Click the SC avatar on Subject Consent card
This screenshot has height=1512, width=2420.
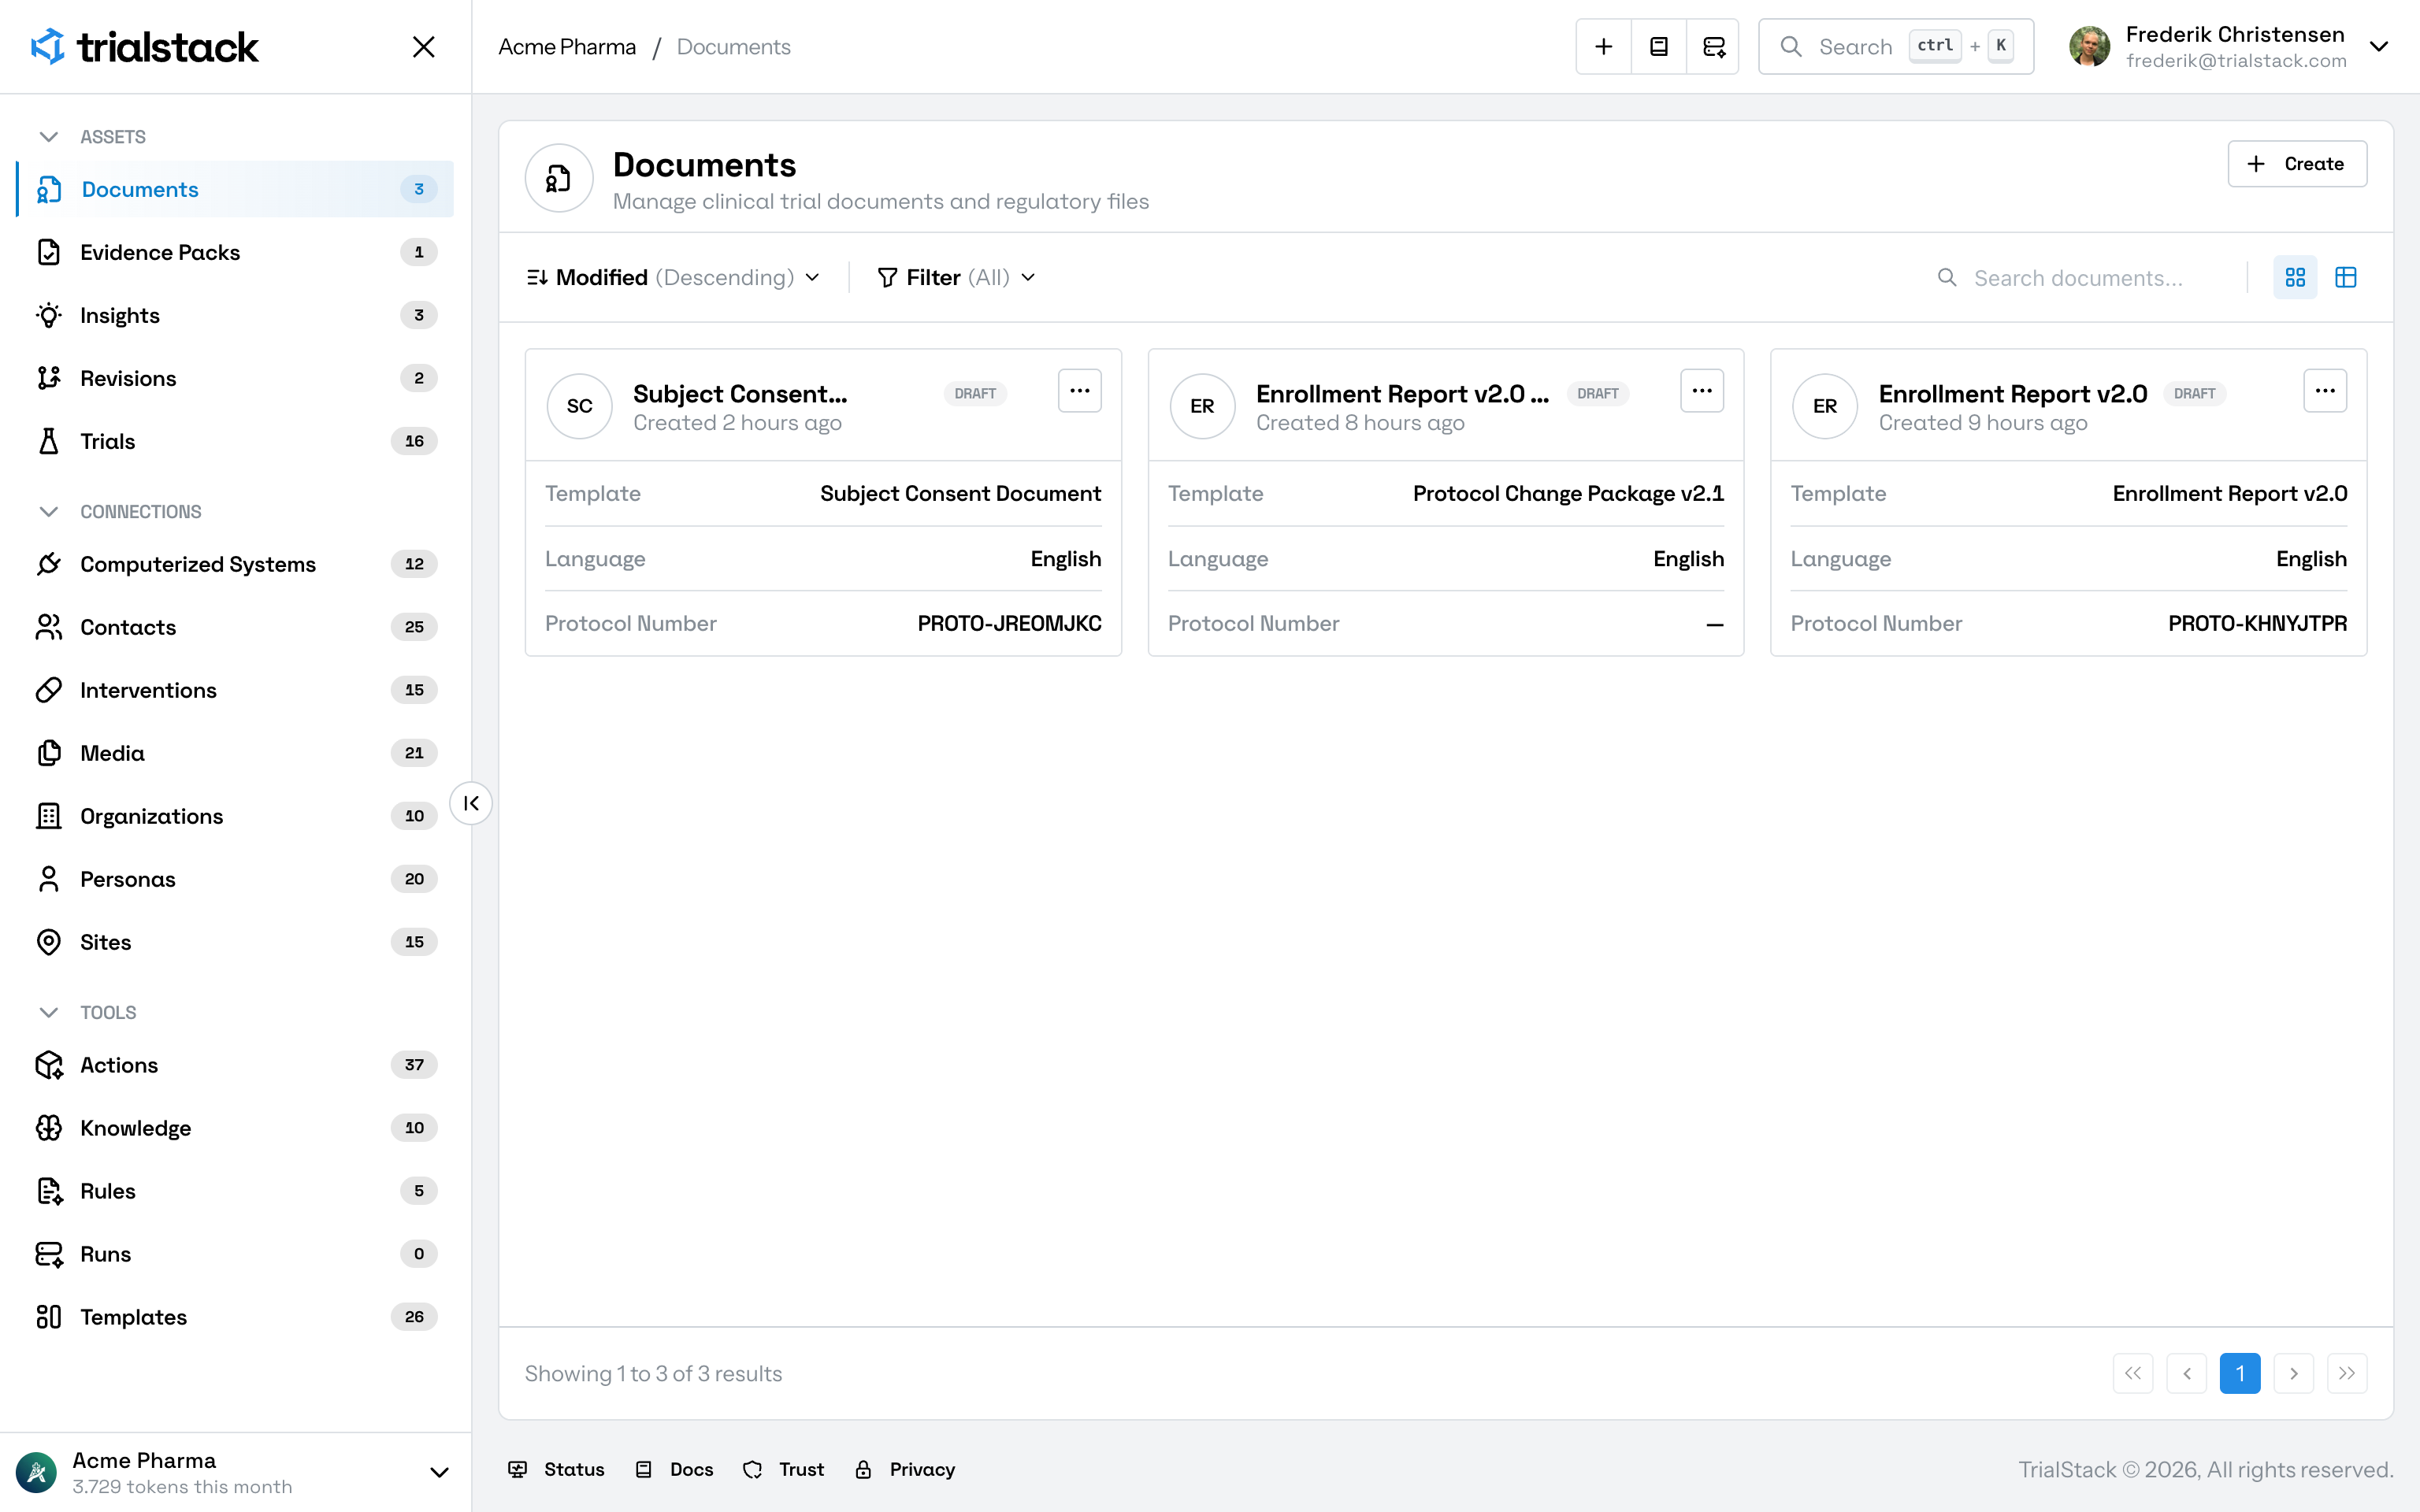[580, 406]
